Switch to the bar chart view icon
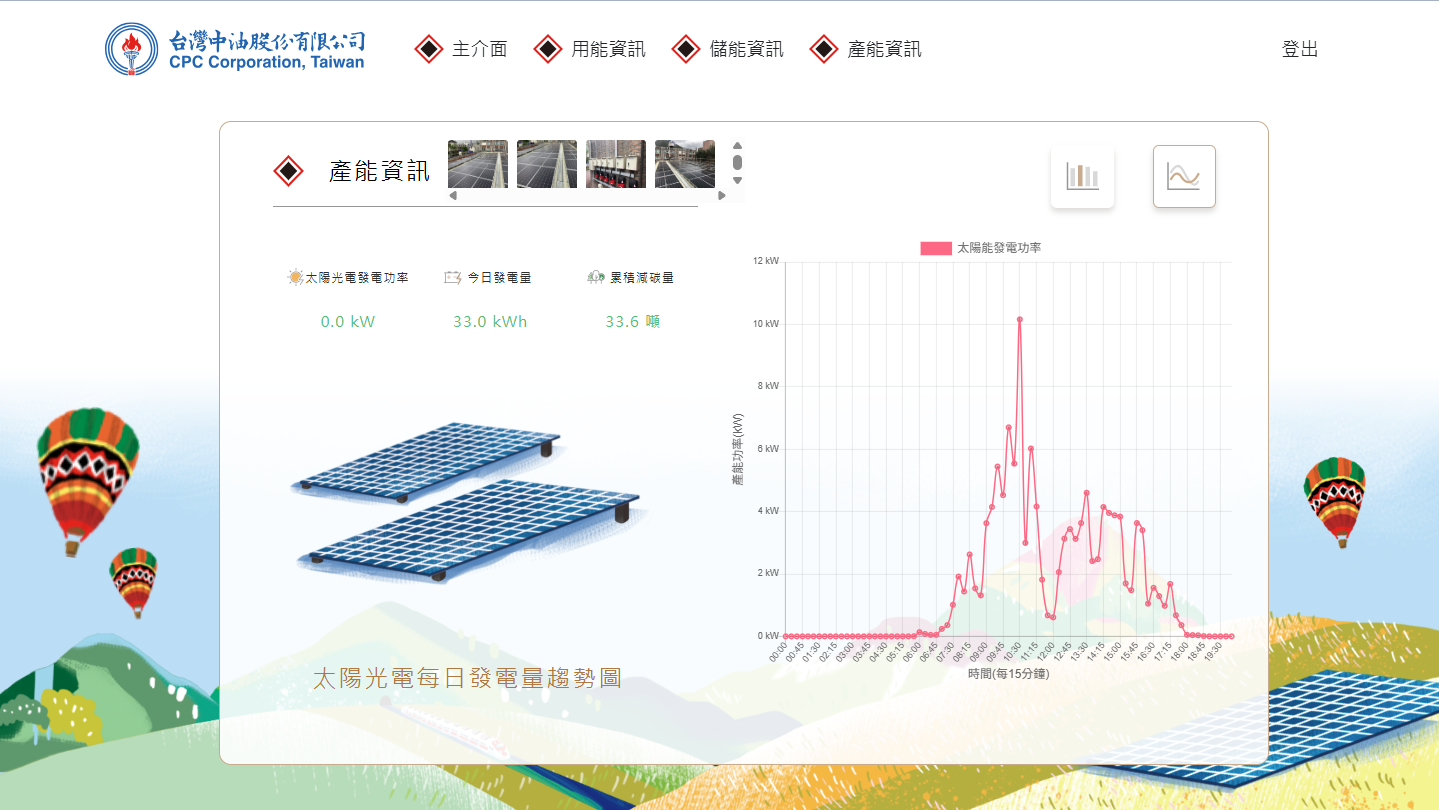The width and height of the screenshot is (1439, 810). coord(1082,177)
